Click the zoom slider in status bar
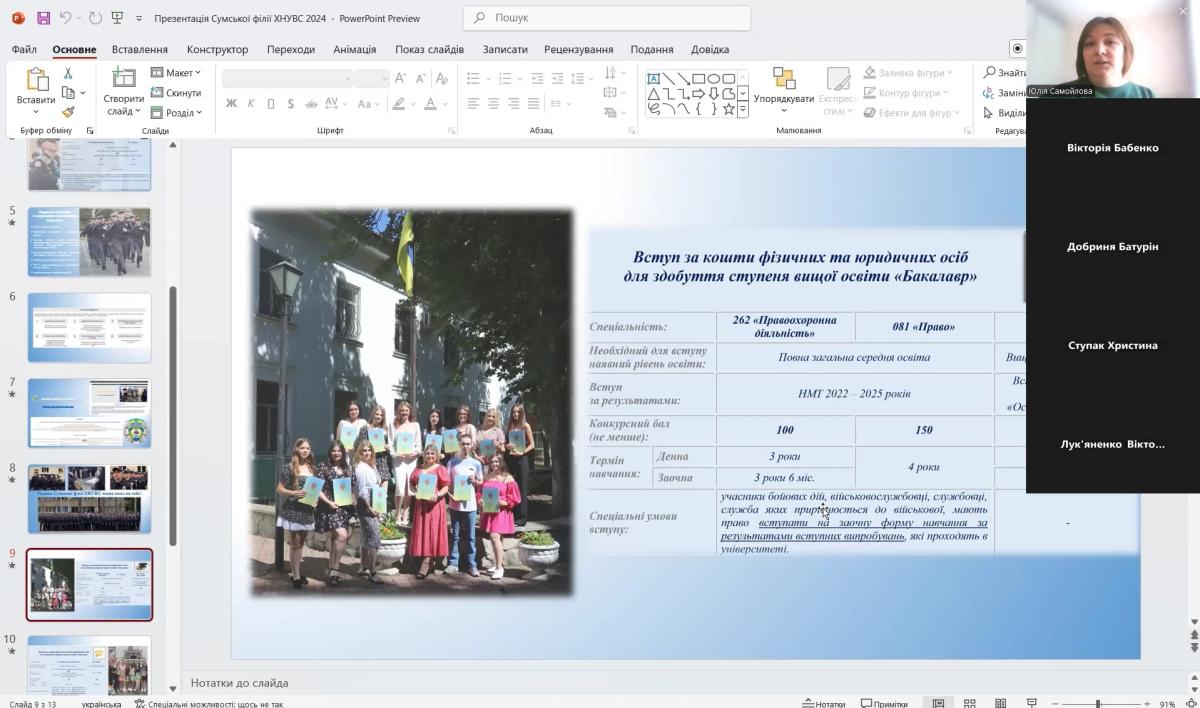The width and height of the screenshot is (1200, 708). tap(1098, 703)
